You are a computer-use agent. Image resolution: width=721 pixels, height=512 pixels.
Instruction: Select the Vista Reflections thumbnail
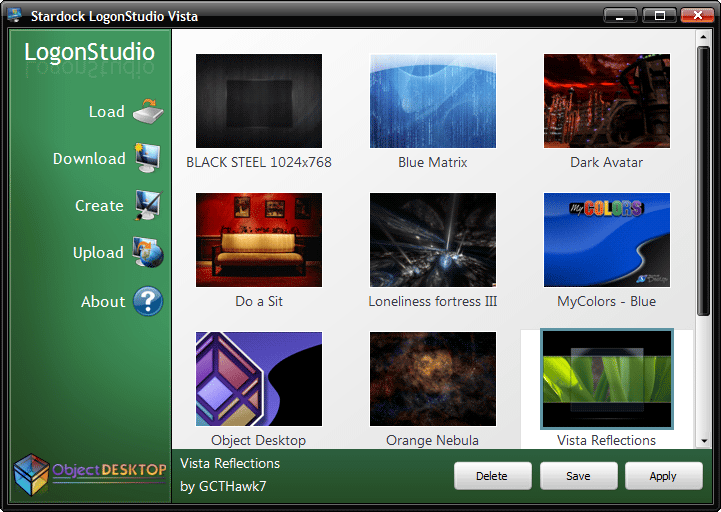607,379
